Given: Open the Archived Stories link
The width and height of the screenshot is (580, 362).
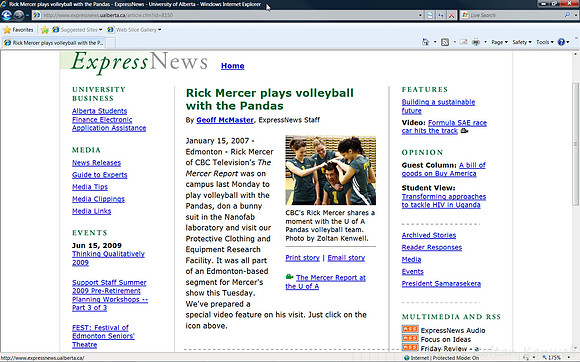Looking at the screenshot, I should tap(429, 235).
